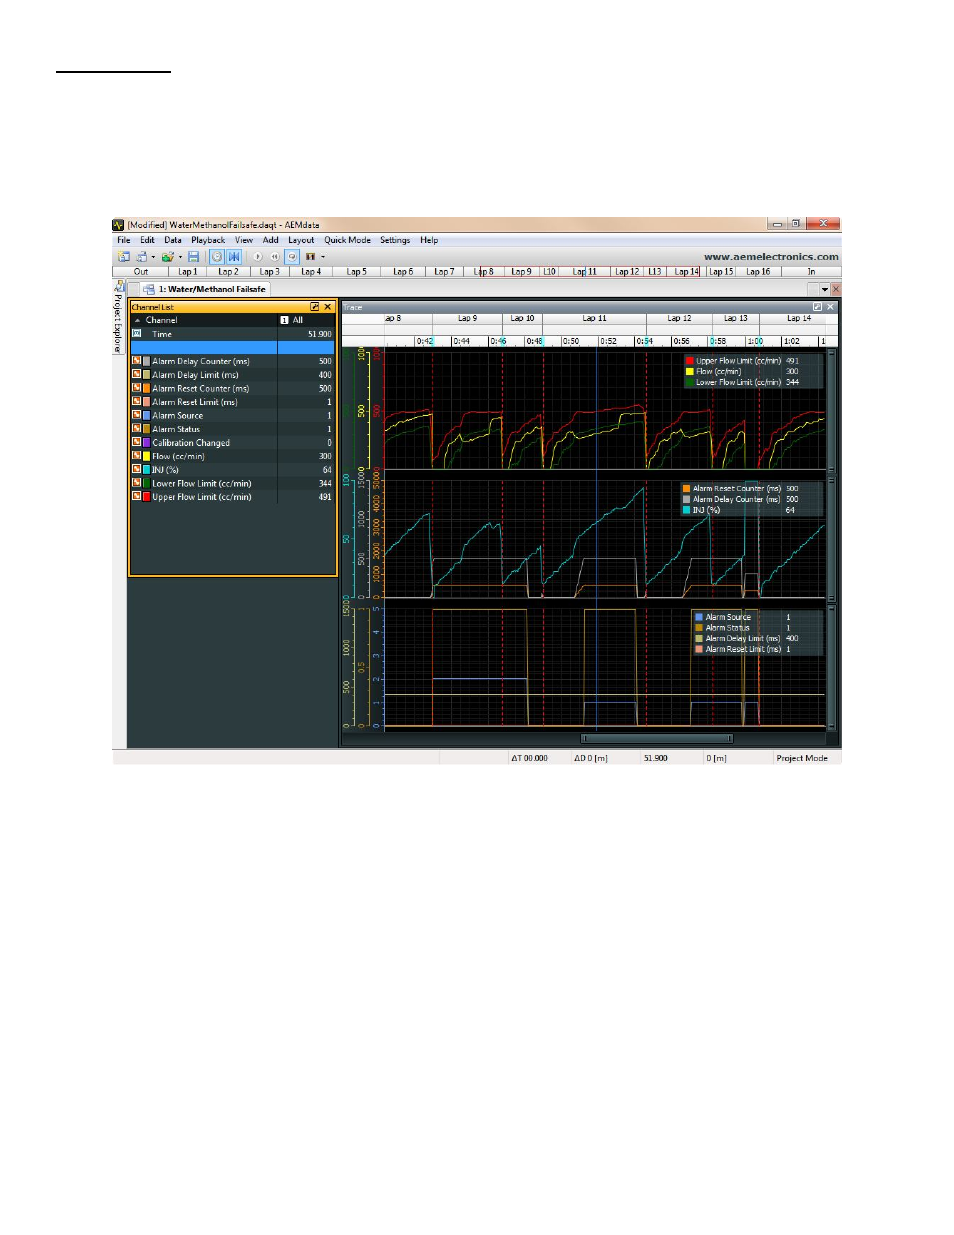Click the play playback button
This screenshot has height=1235, width=954.
(257, 257)
